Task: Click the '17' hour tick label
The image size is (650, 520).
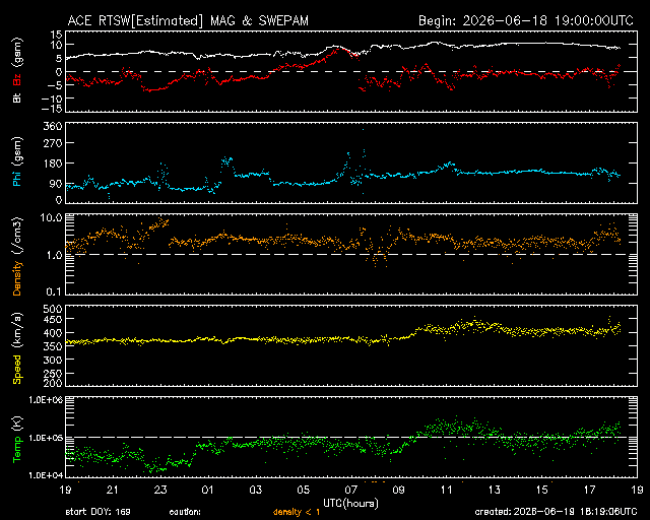Action: click(589, 490)
